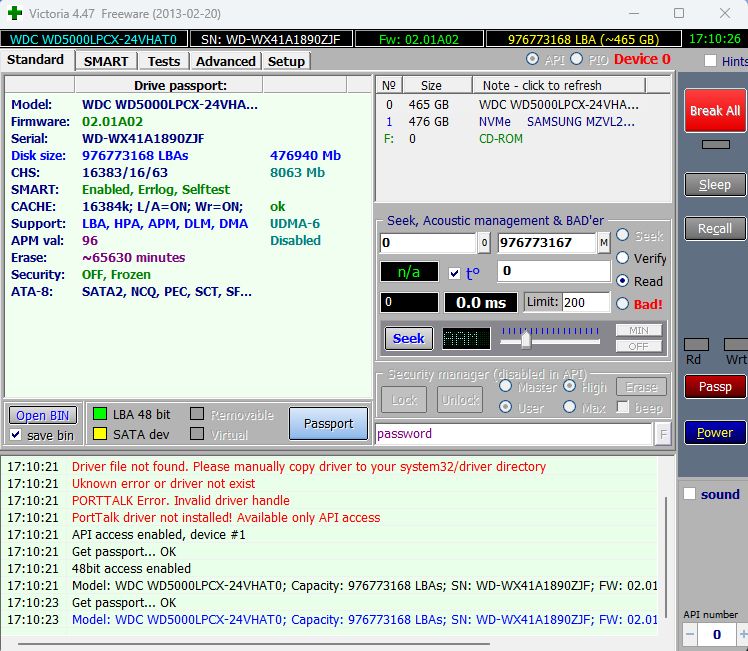Click the Note - click to refresh header
This screenshot has width=748, height=651.
(559, 85)
